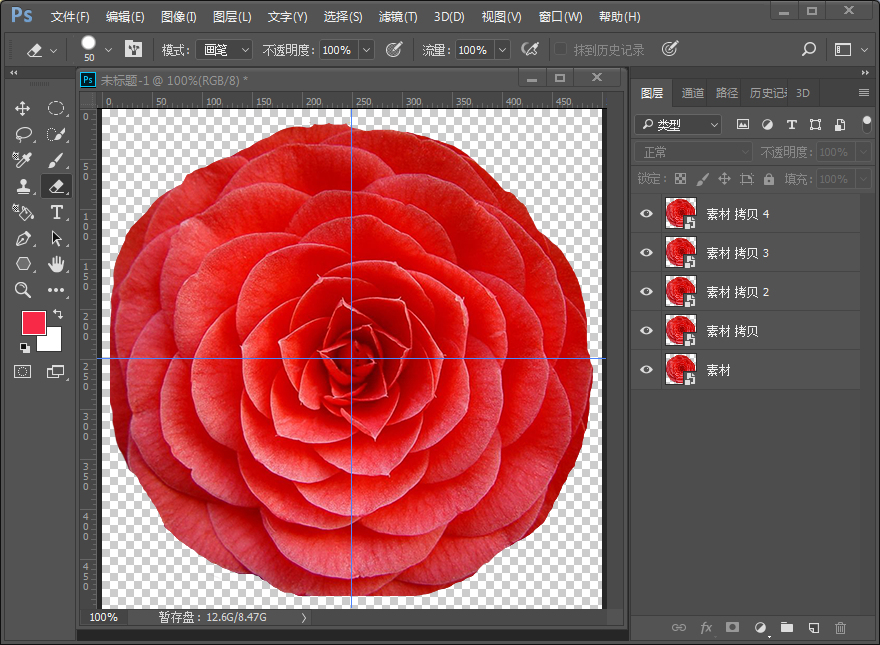Click the Add layer mask button
The height and width of the screenshot is (645, 880).
point(733,628)
